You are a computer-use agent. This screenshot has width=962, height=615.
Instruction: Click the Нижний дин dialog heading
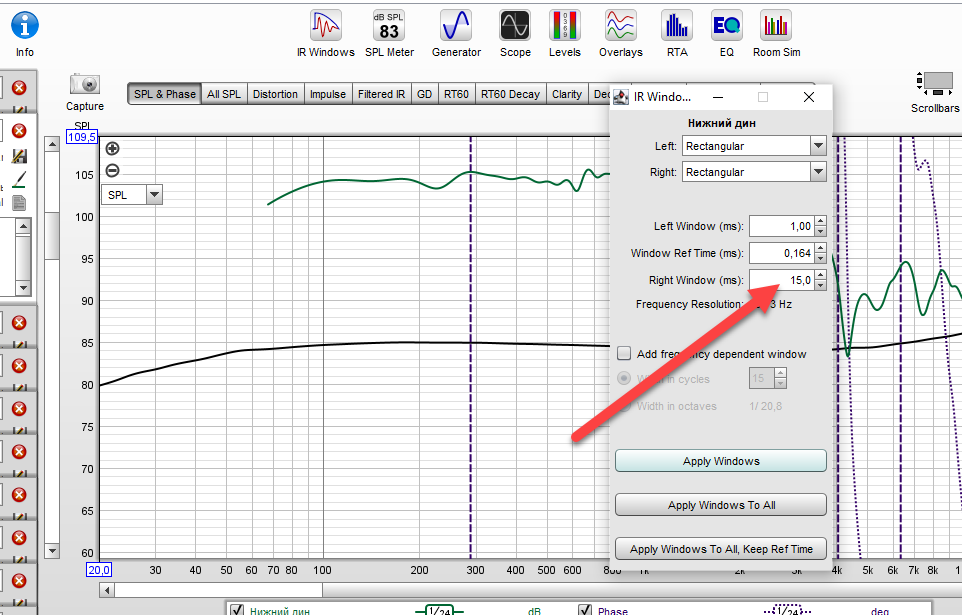point(722,123)
